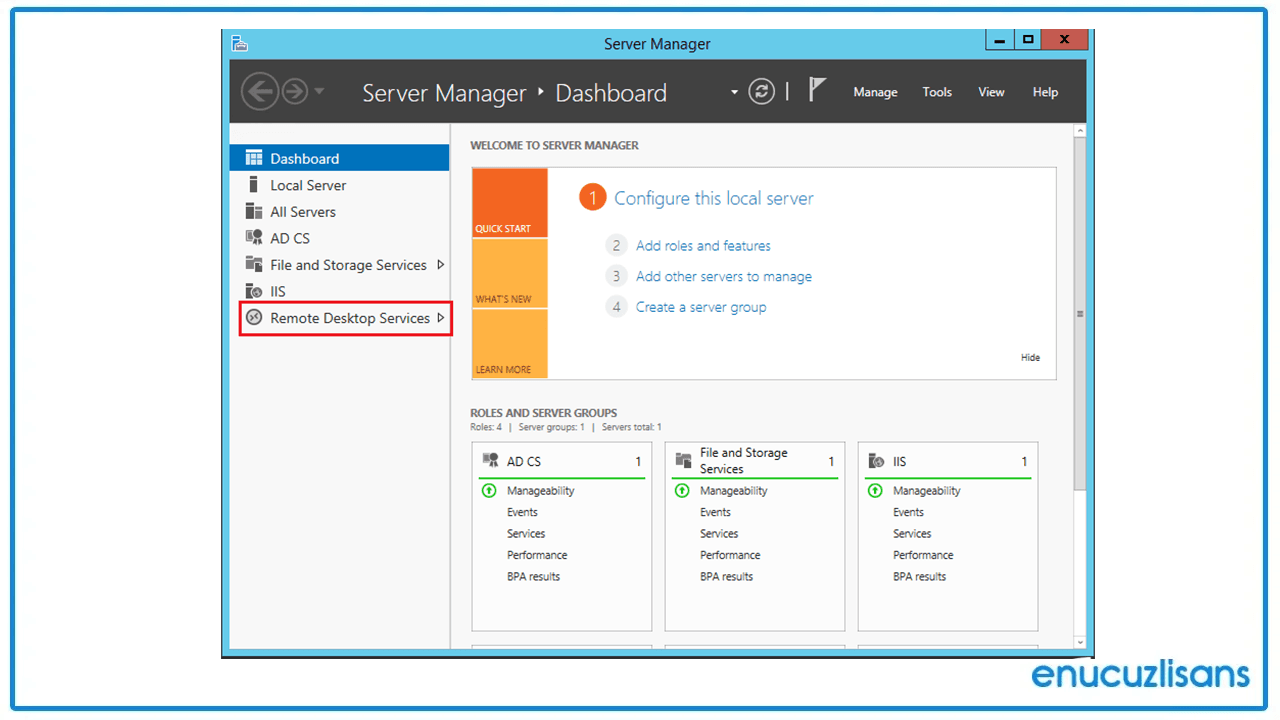
Task: Select IIS in the sidebar
Action: pyautogui.click(x=339, y=291)
